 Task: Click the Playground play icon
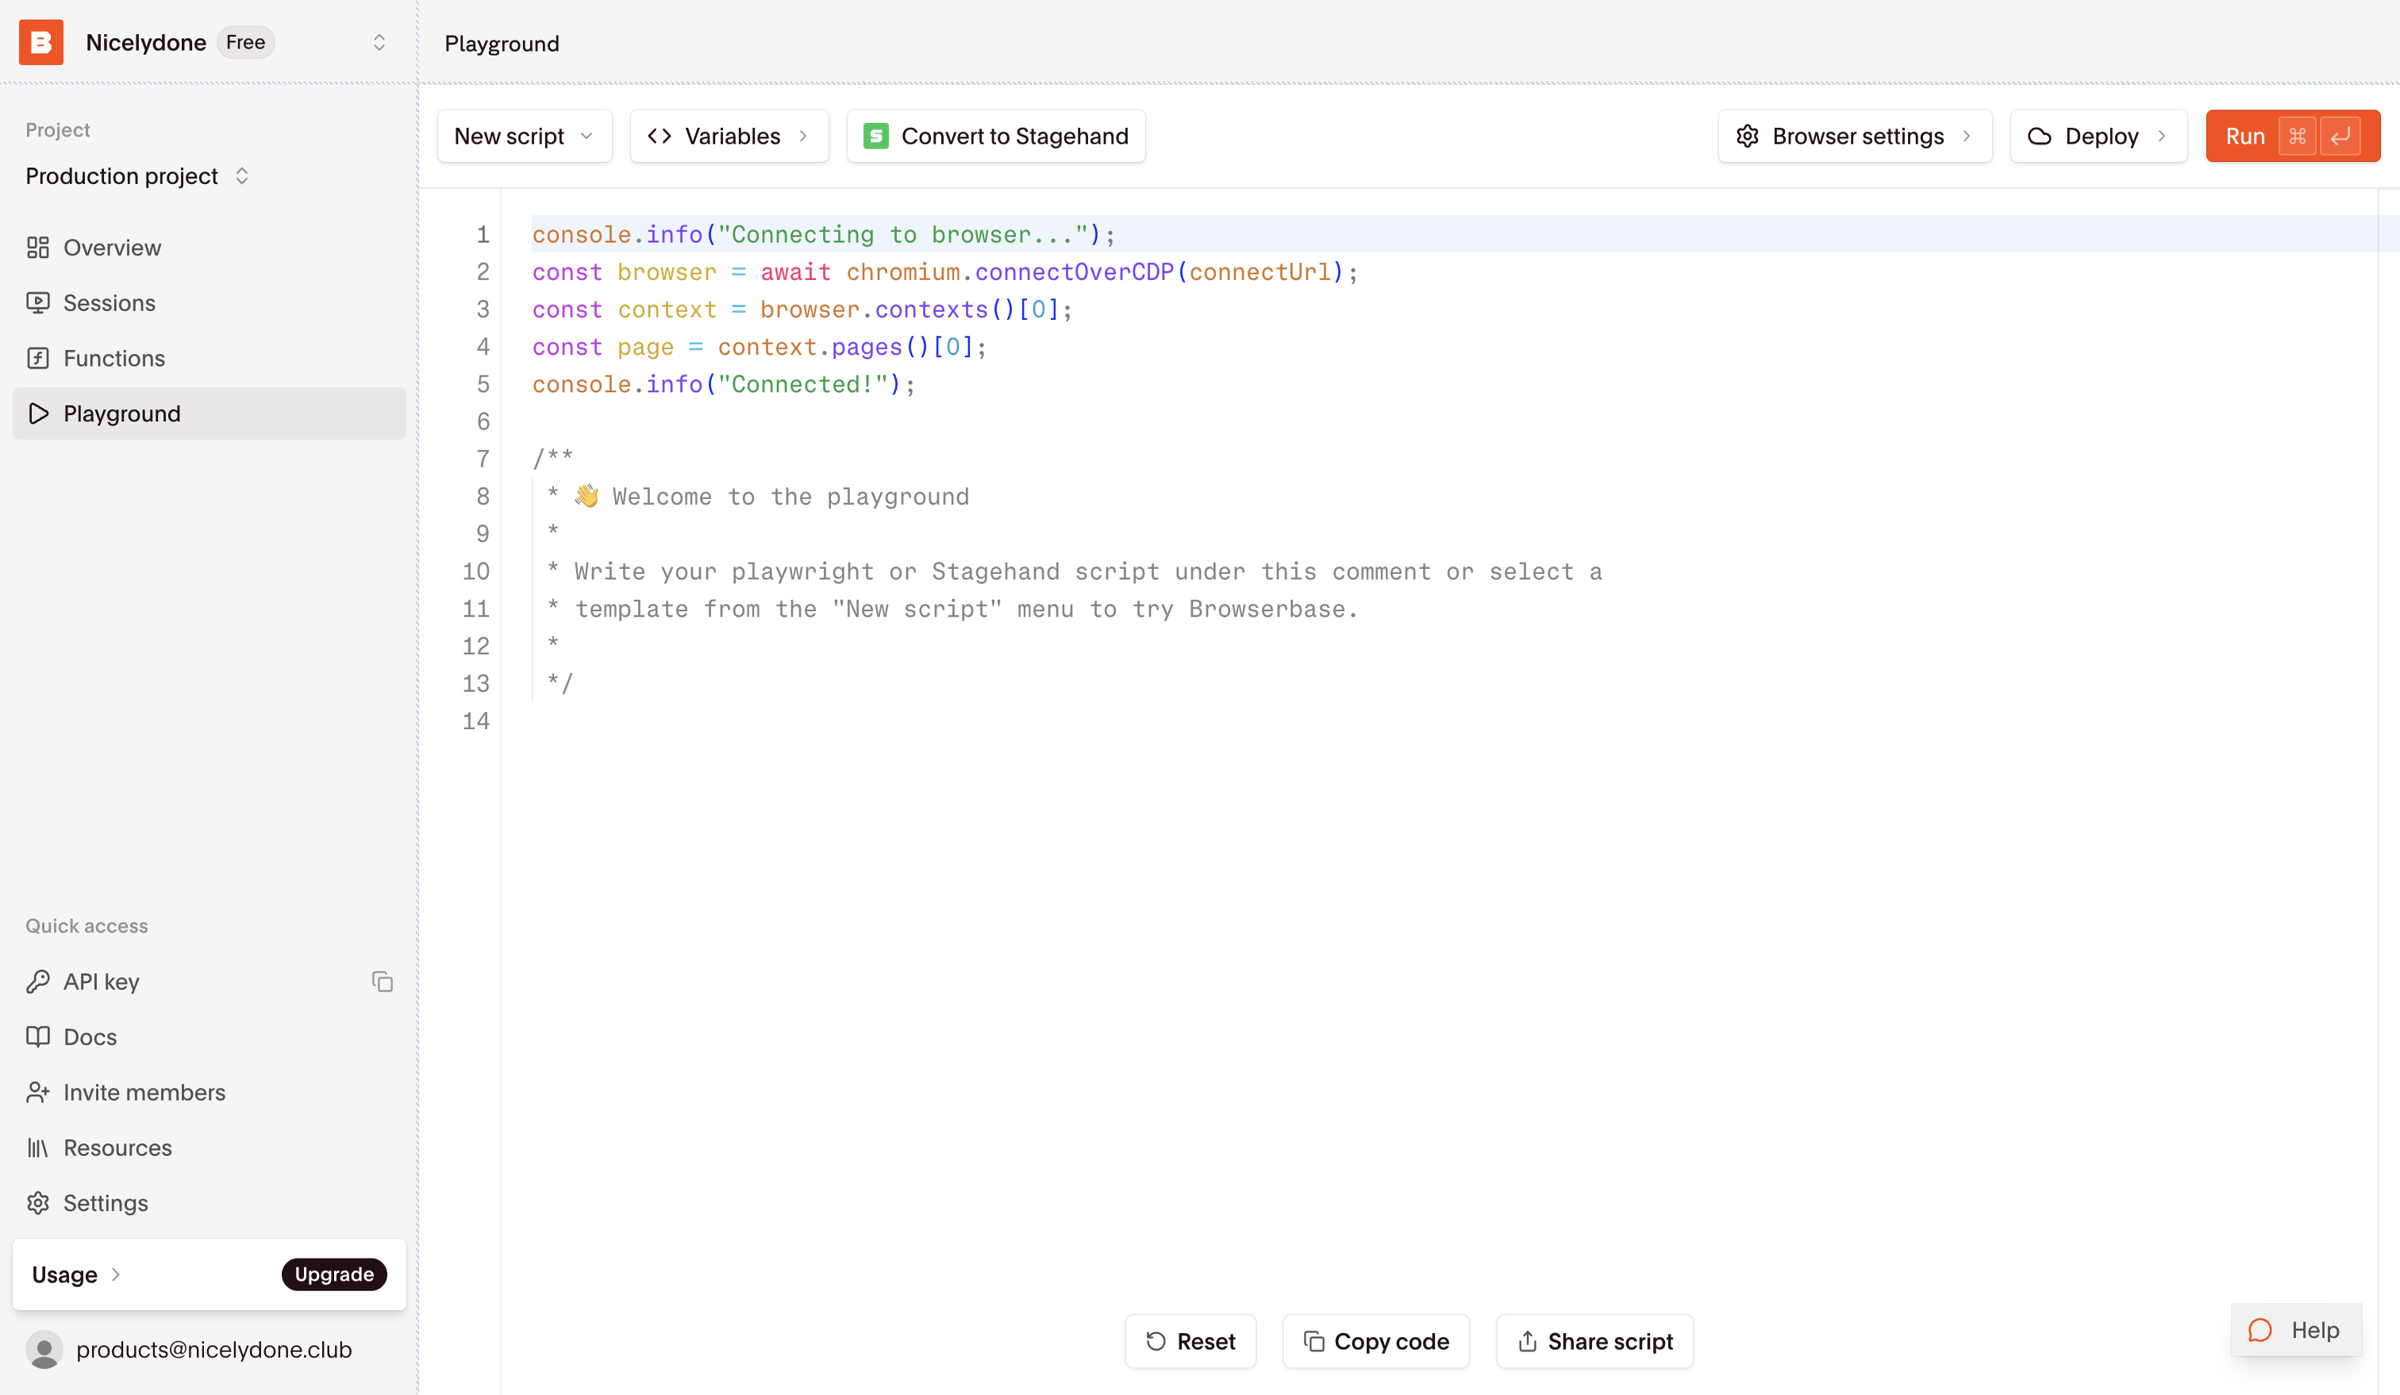(38, 413)
